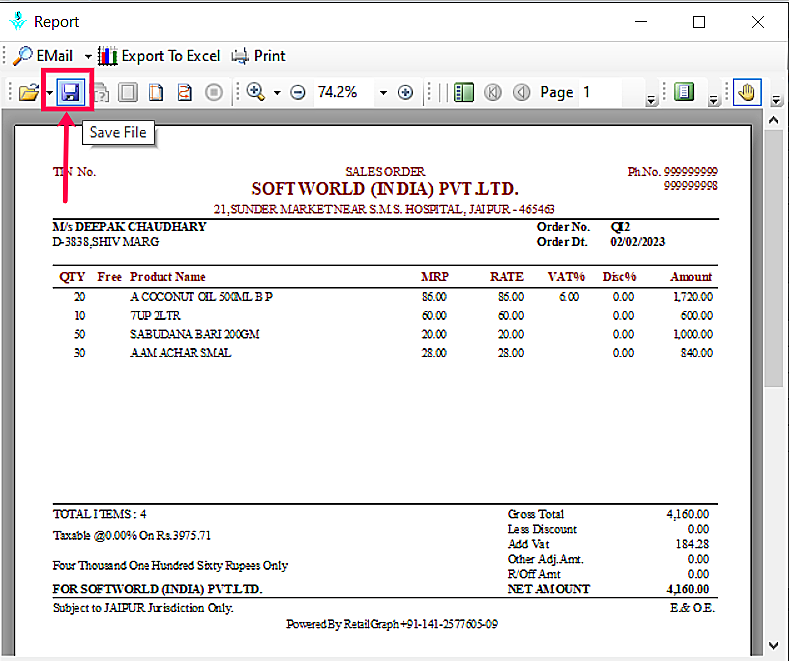Click Export To Excel
The image size is (789, 661).
[x=159, y=56]
